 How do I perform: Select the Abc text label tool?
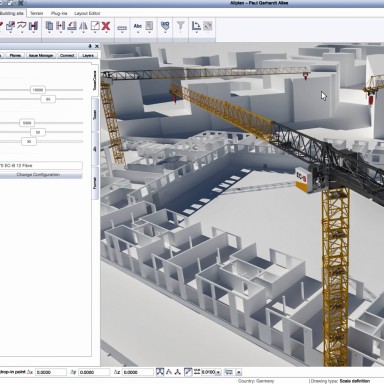coord(138,26)
